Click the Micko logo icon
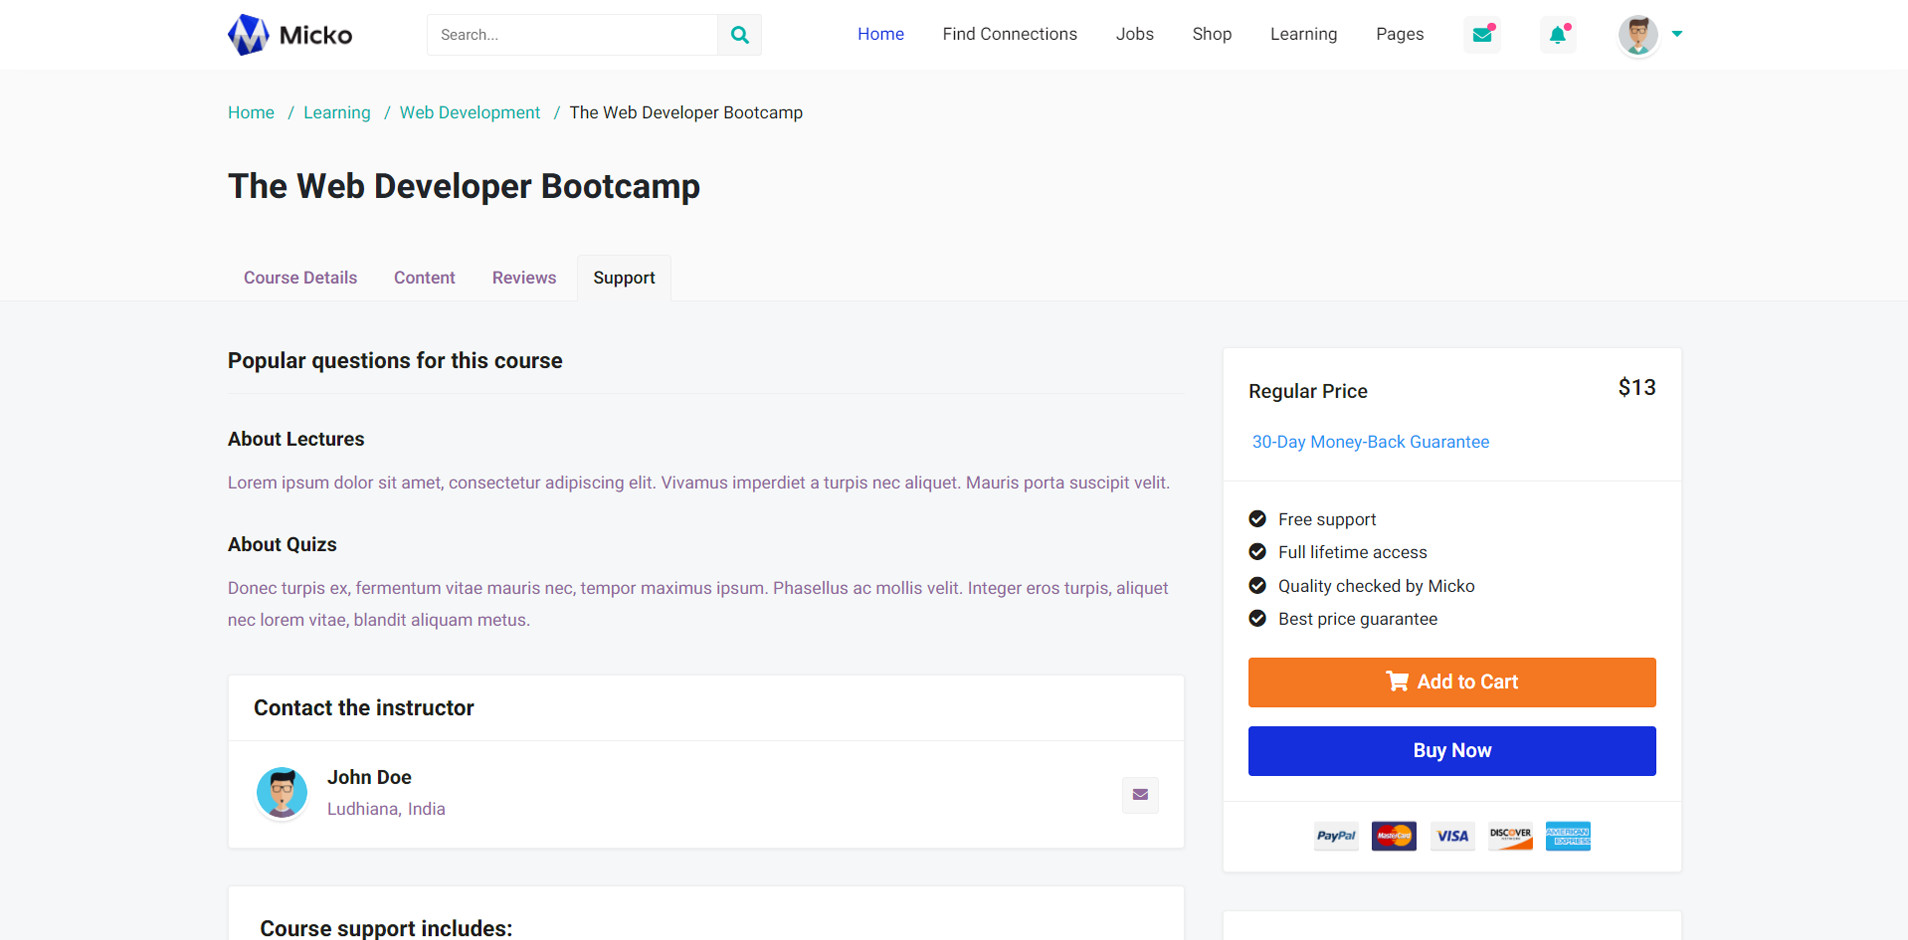1908x940 pixels. click(248, 35)
